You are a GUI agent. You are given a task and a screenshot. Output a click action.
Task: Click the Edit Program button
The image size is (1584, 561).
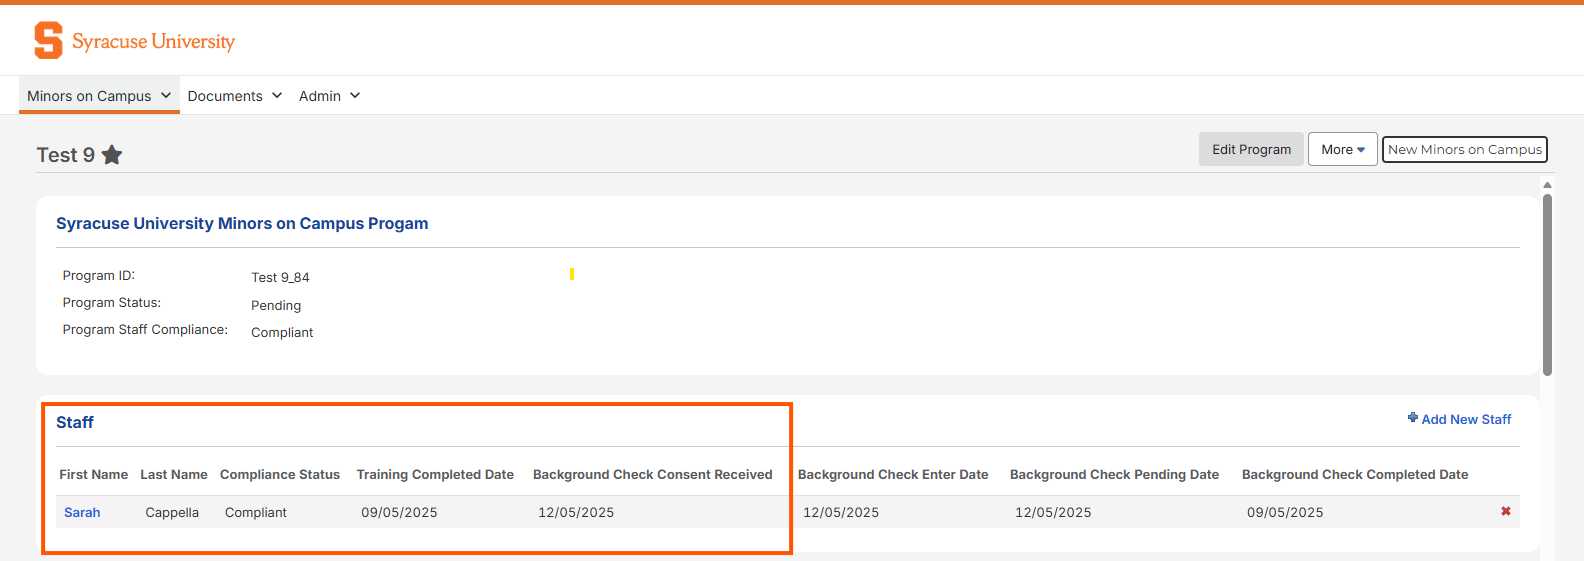(x=1251, y=150)
